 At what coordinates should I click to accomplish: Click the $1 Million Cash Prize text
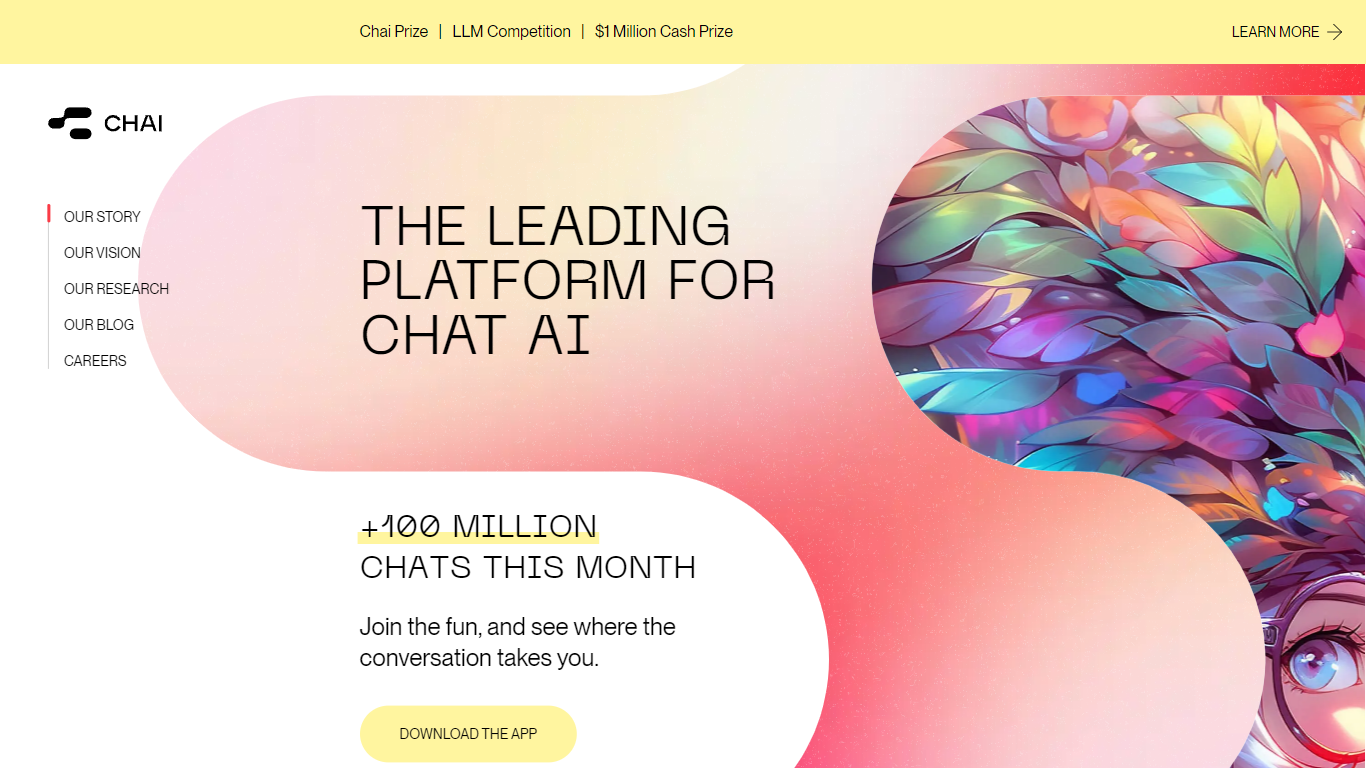pos(664,32)
